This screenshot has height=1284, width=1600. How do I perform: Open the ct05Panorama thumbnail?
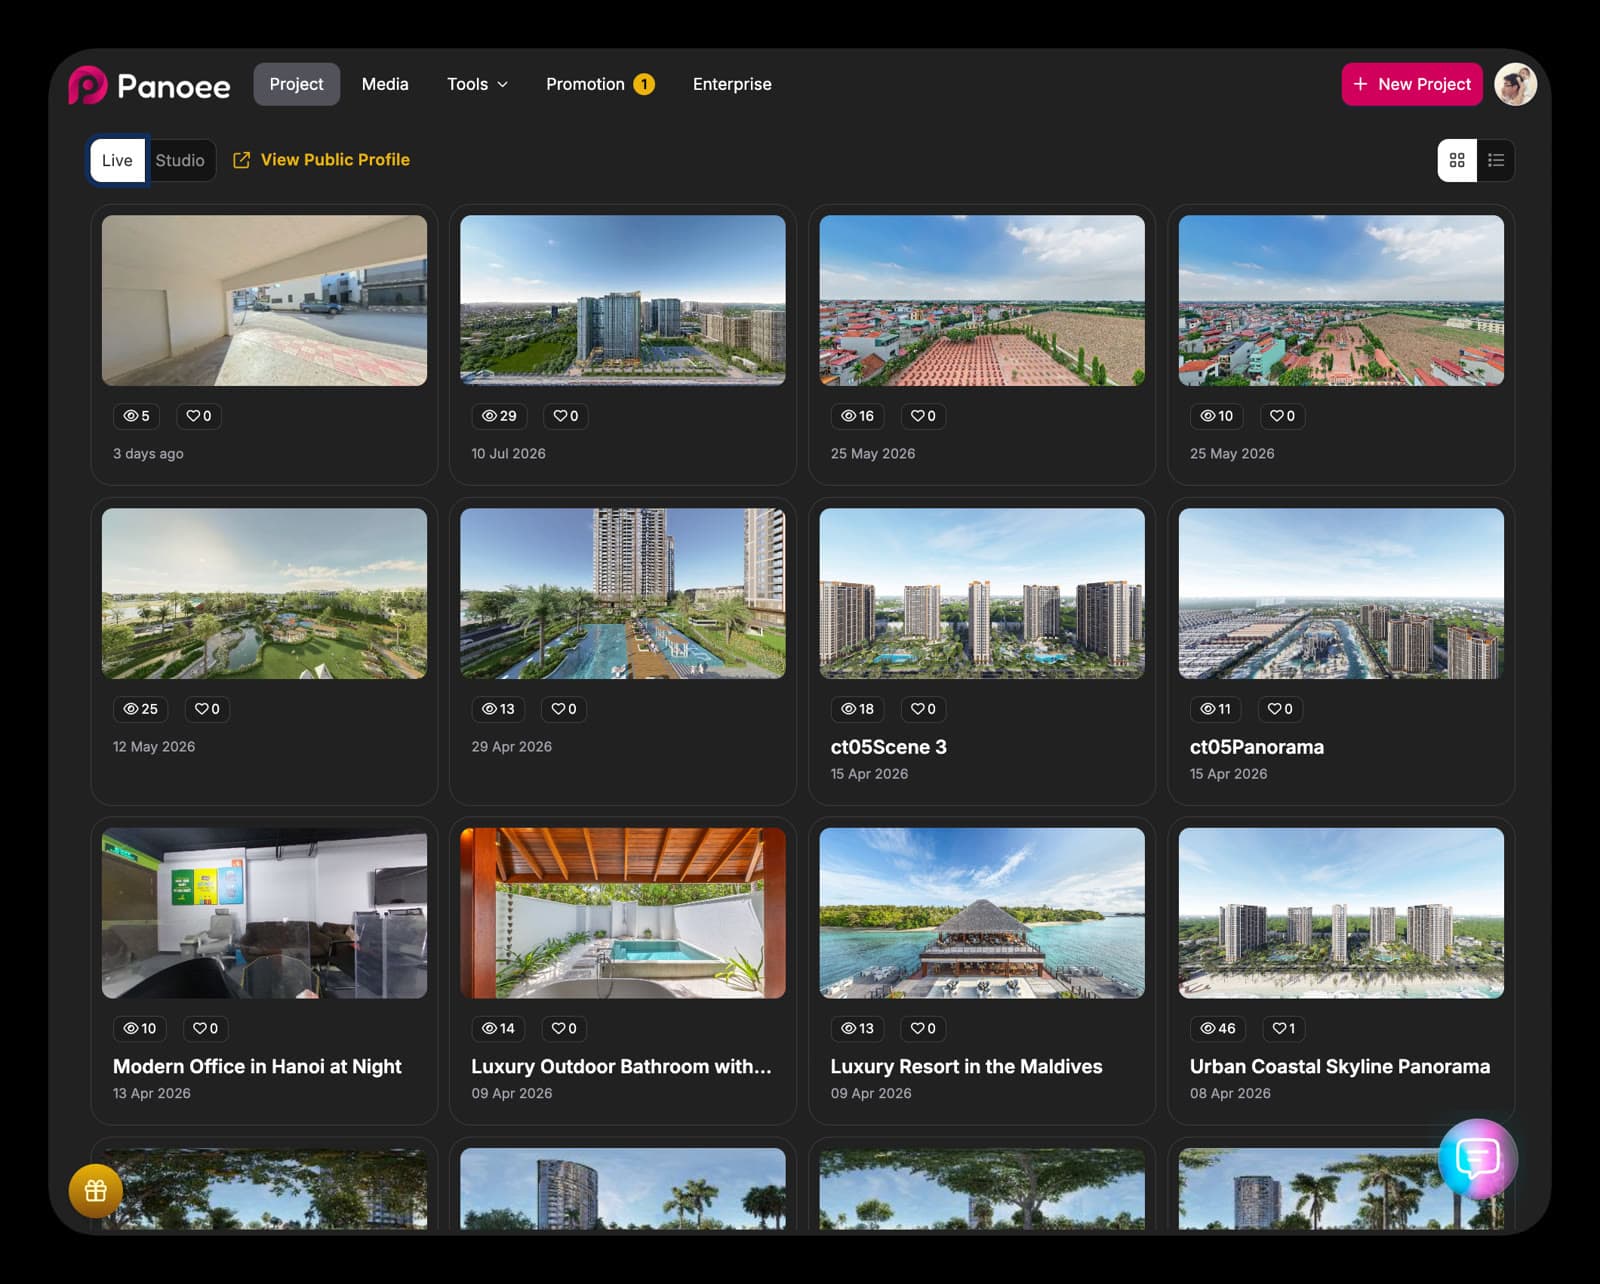[x=1341, y=594]
